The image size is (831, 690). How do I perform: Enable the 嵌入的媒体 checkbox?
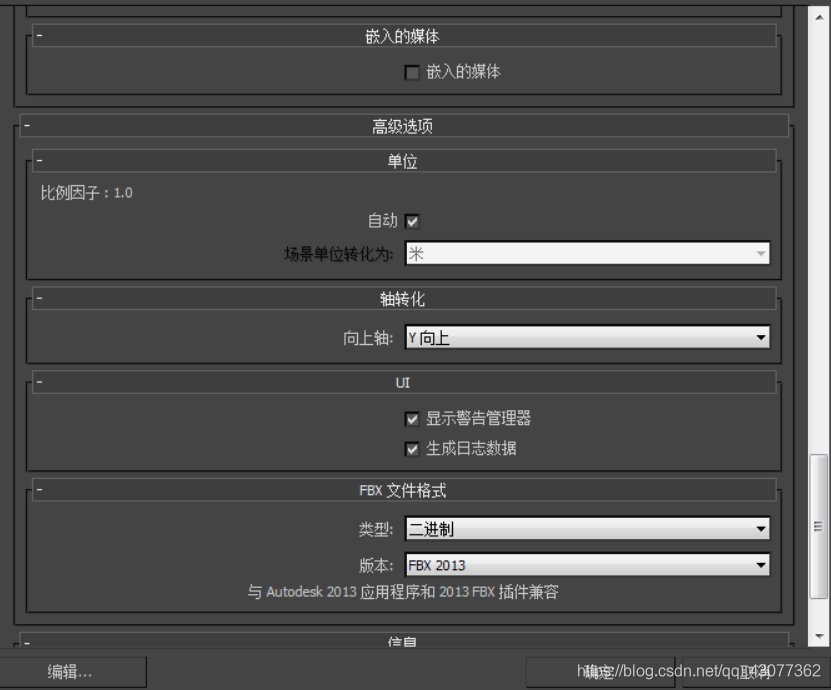tap(412, 73)
